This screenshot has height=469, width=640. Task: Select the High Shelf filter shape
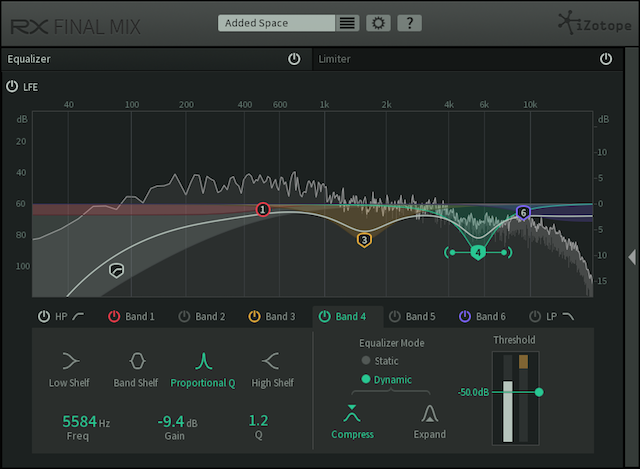[x=270, y=361]
